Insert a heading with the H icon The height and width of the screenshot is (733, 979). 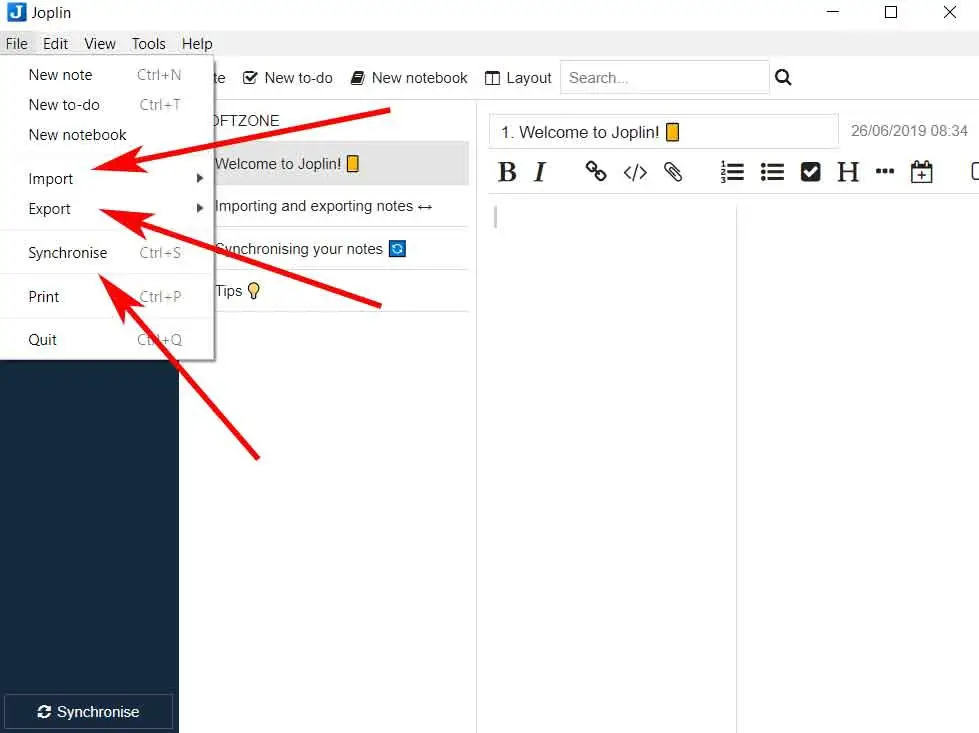tap(848, 172)
